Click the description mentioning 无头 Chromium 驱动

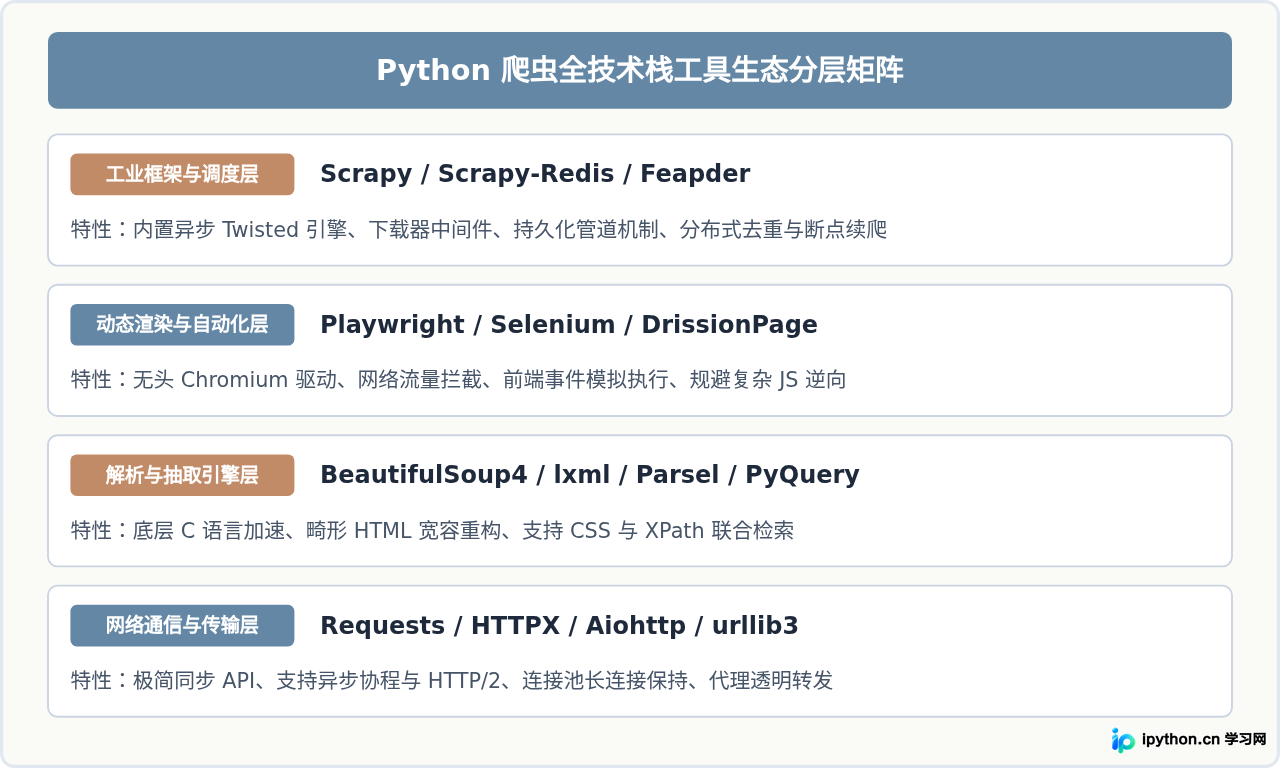tap(459, 380)
